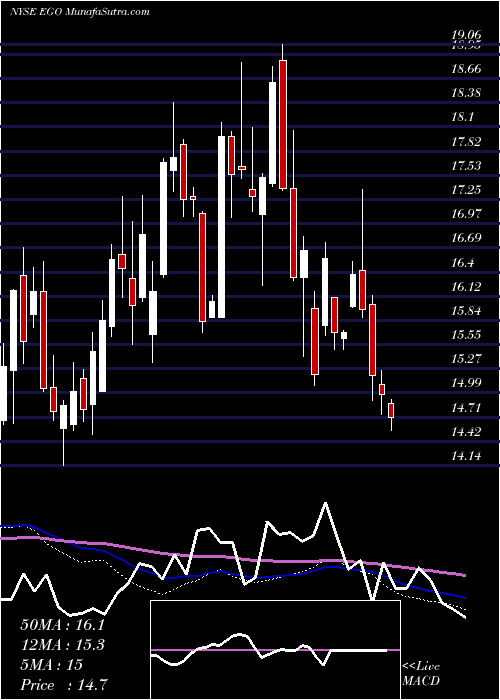Viewport: 500px width, 700px height.
Task: Click the 18.38 price axis label
Action: (467, 93)
